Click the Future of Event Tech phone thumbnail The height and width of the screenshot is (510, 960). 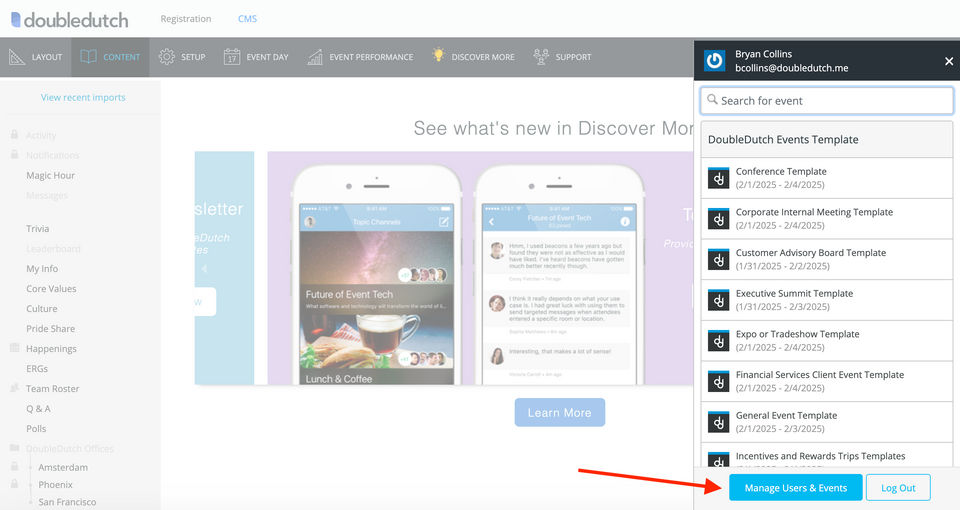(x=377, y=276)
